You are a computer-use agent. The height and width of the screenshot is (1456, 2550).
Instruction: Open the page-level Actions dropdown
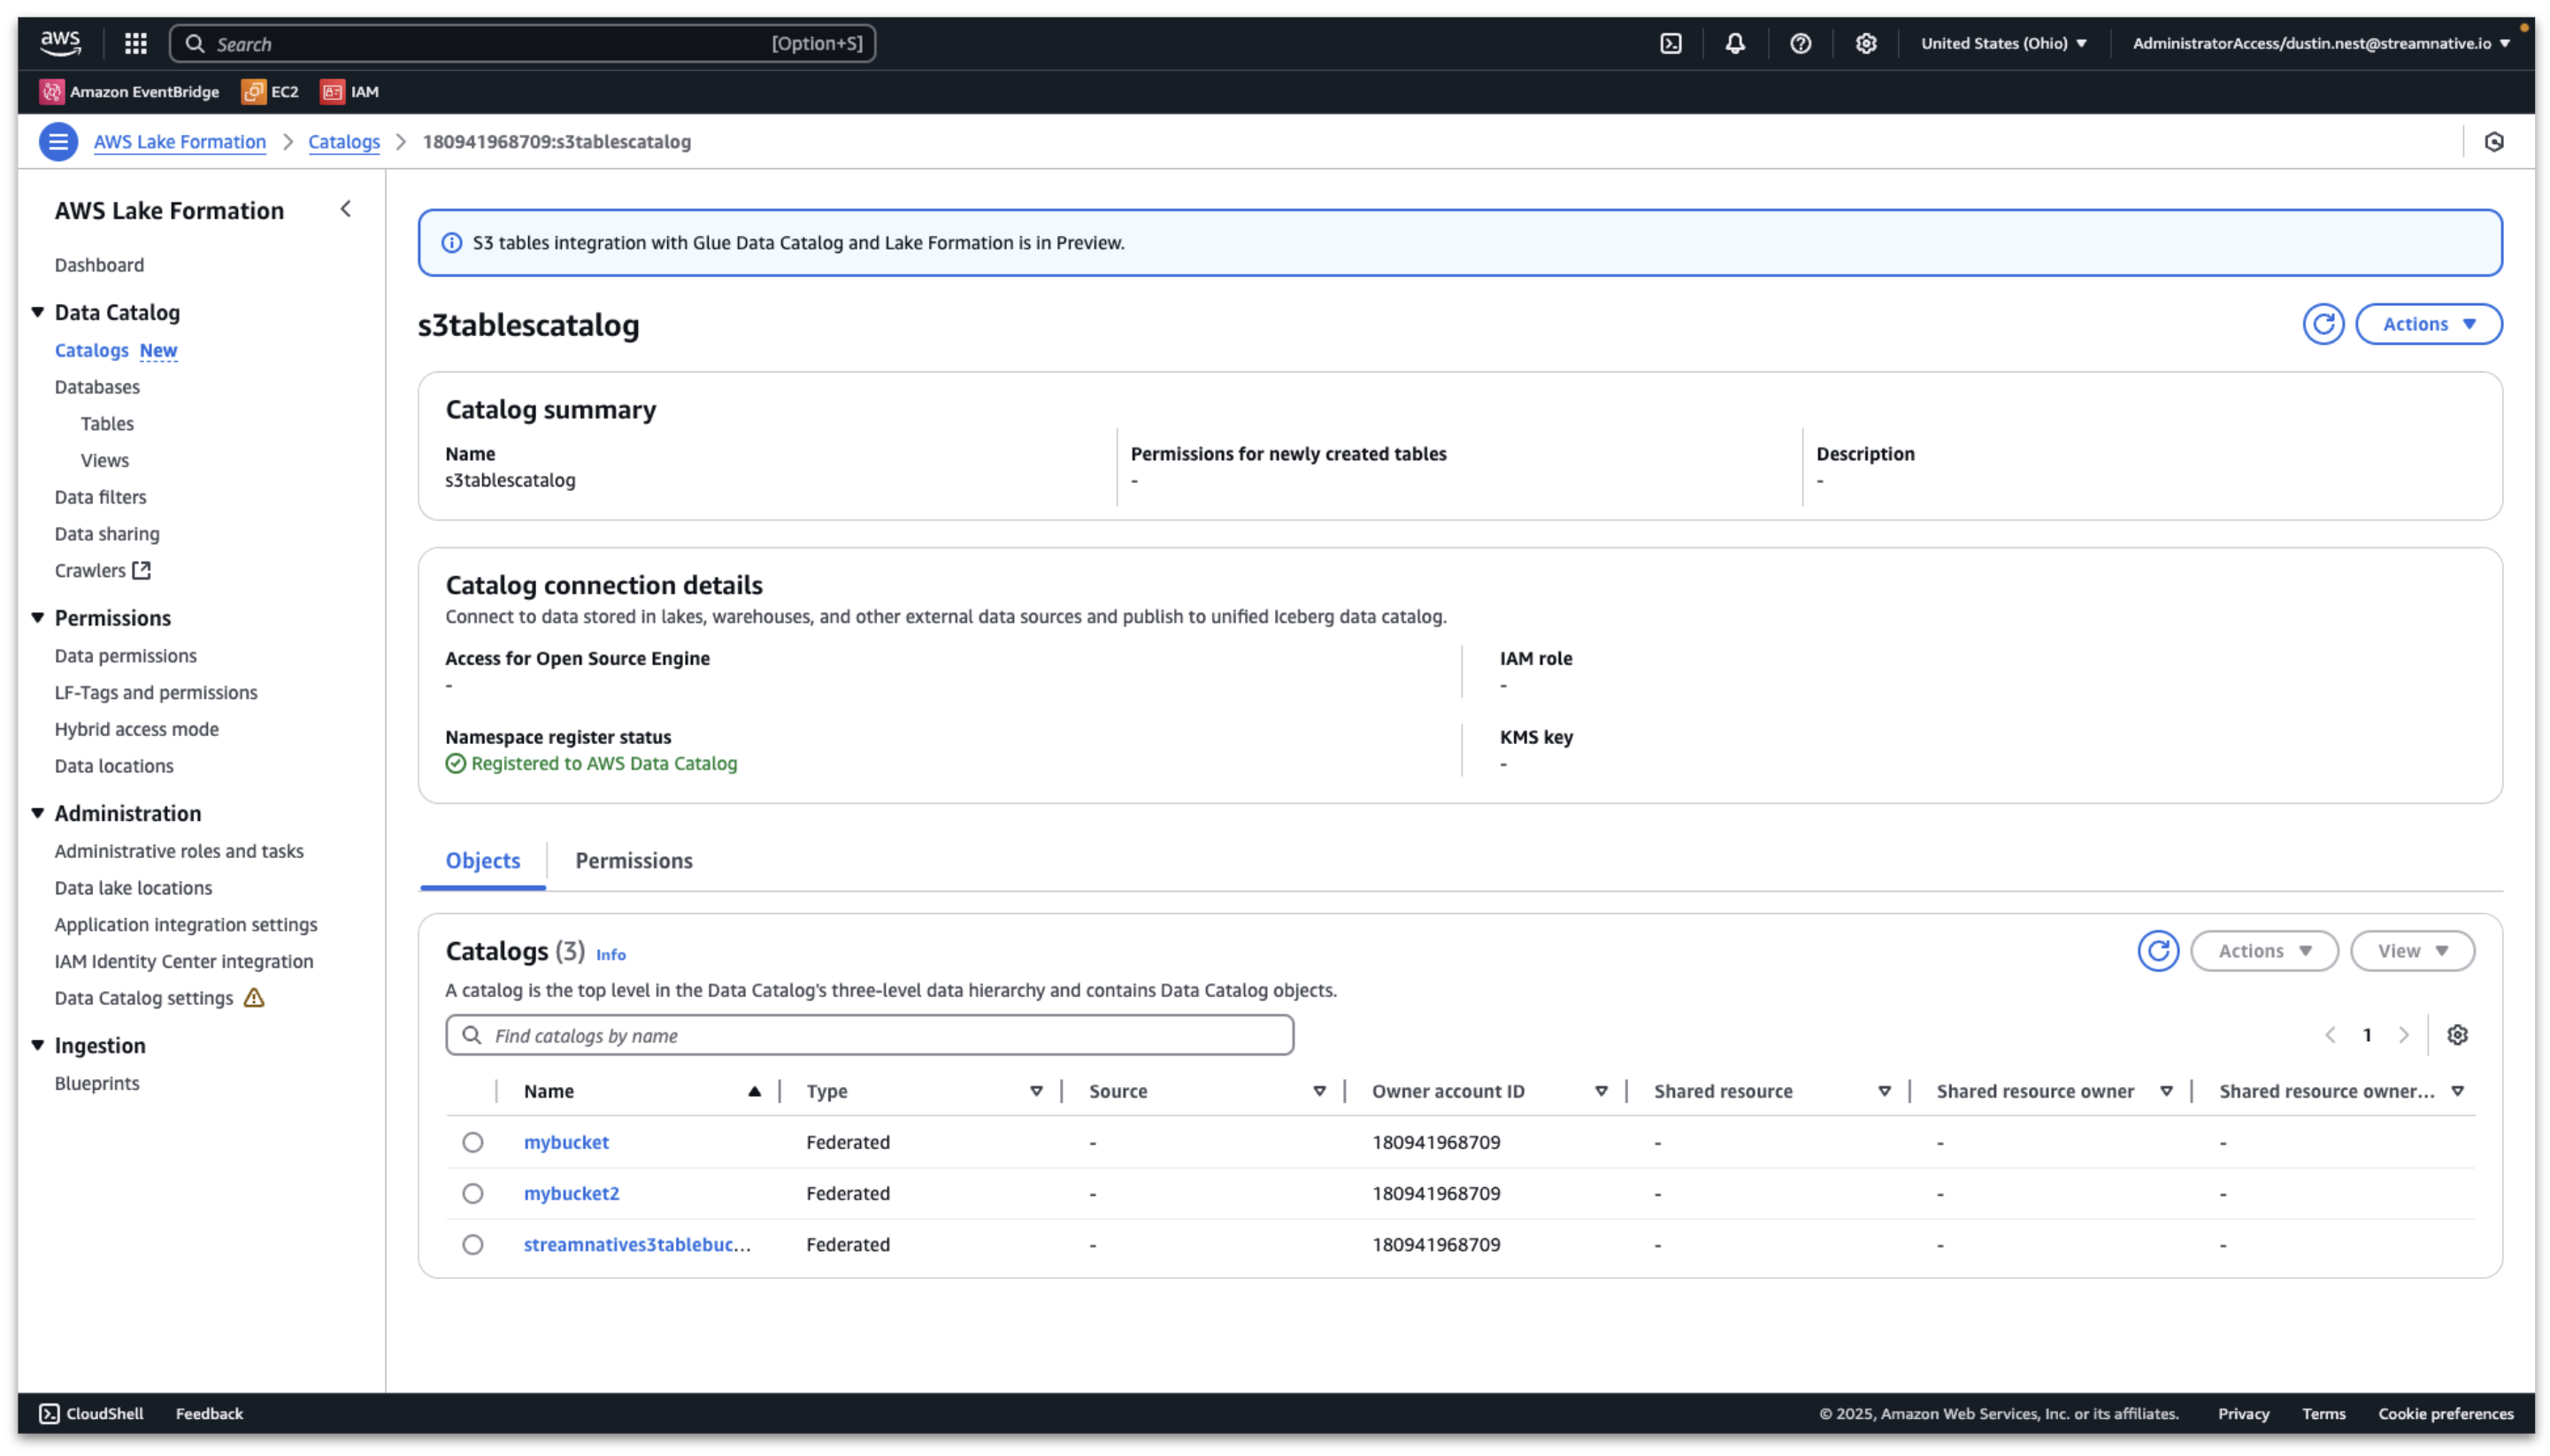pyautogui.click(x=2427, y=324)
